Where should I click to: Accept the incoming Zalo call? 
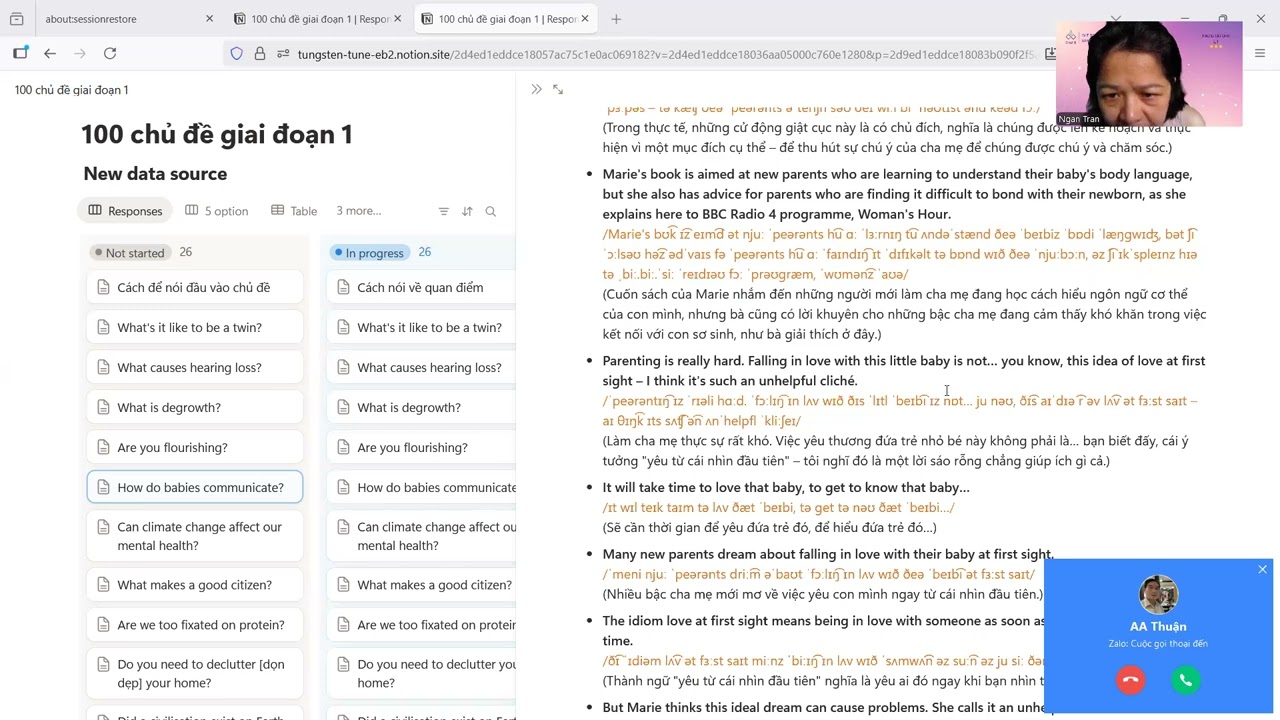click(x=1185, y=680)
